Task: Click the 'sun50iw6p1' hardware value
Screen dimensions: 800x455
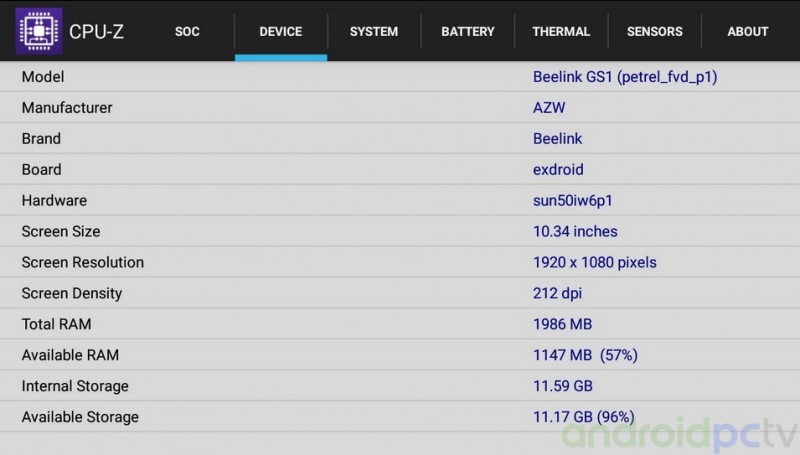Action: point(572,200)
